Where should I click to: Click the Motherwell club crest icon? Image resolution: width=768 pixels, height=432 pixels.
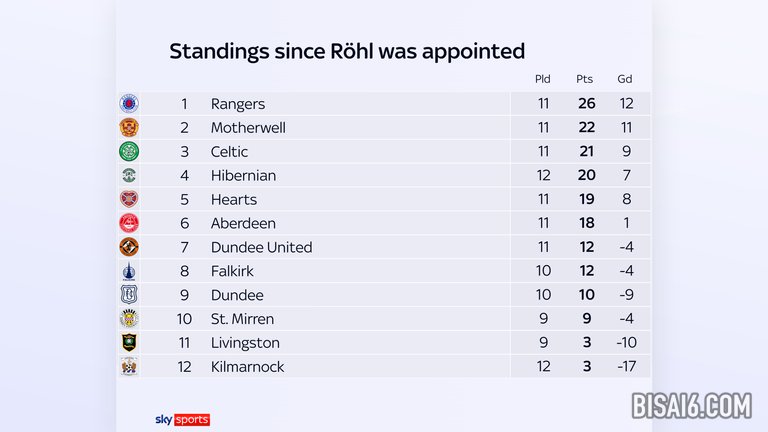(x=129, y=128)
